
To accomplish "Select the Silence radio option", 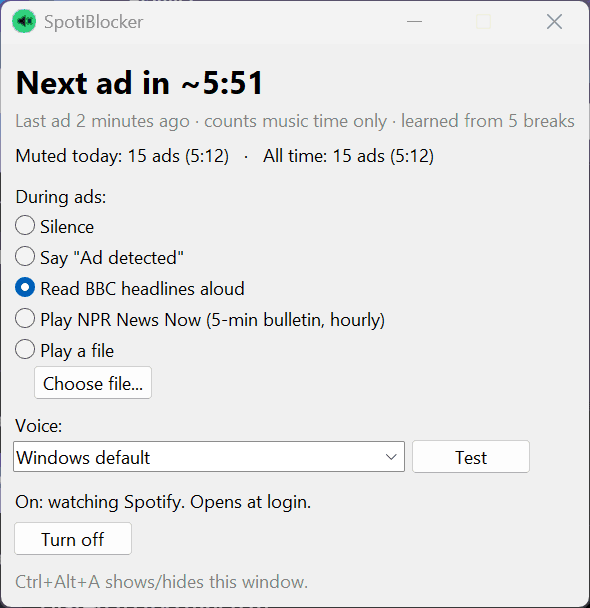I will coord(54,226).
